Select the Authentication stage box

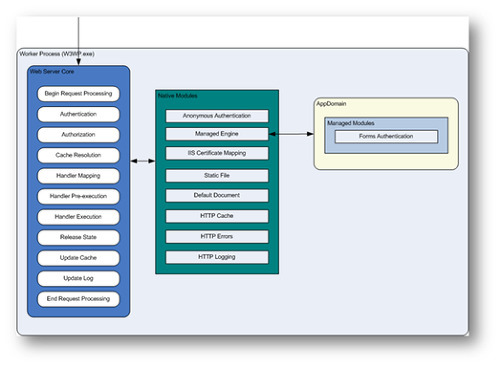tap(78, 114)
